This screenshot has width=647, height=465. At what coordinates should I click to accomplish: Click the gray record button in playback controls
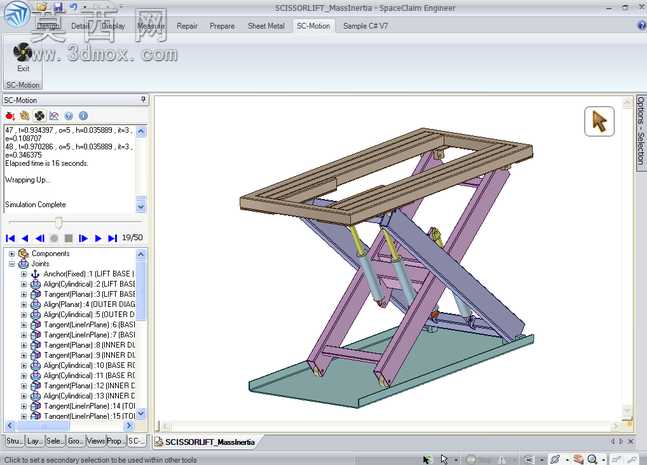pos(54,238)
